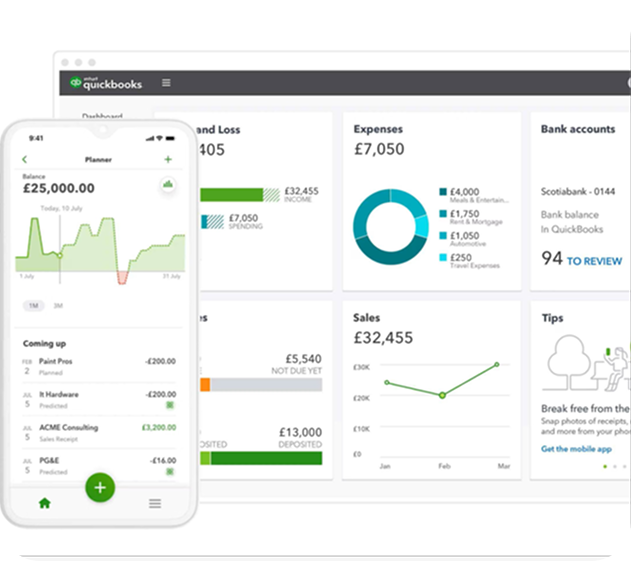Image resolution: width=631 pixels, height=561 pixels.
Task: Tap the It Hardware predicted entry
Action: [x=99, y=400]
